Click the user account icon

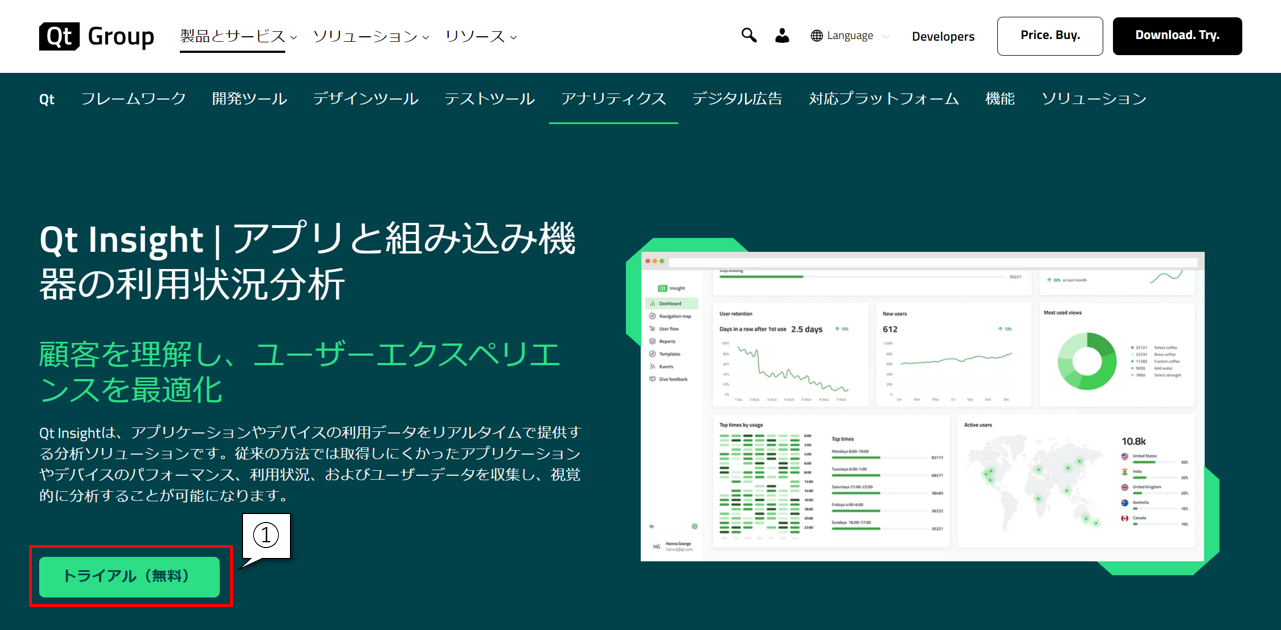782,35
